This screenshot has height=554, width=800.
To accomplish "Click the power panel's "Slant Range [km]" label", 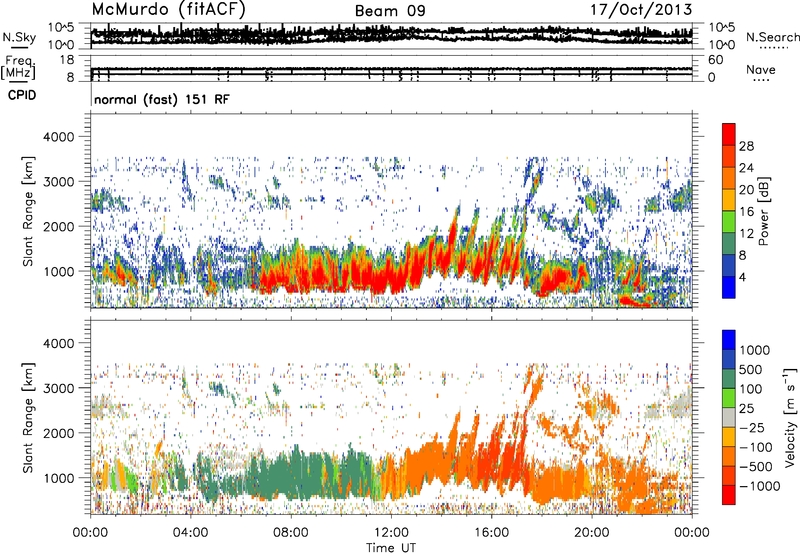I will tap(28, 212).
